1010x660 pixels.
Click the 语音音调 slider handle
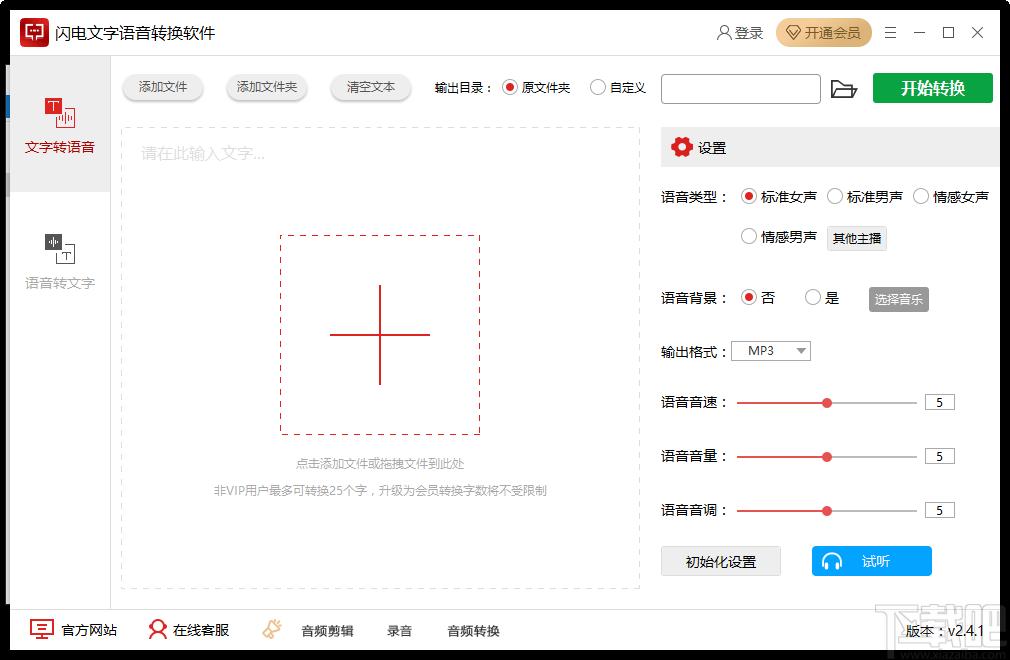(827, 511)
